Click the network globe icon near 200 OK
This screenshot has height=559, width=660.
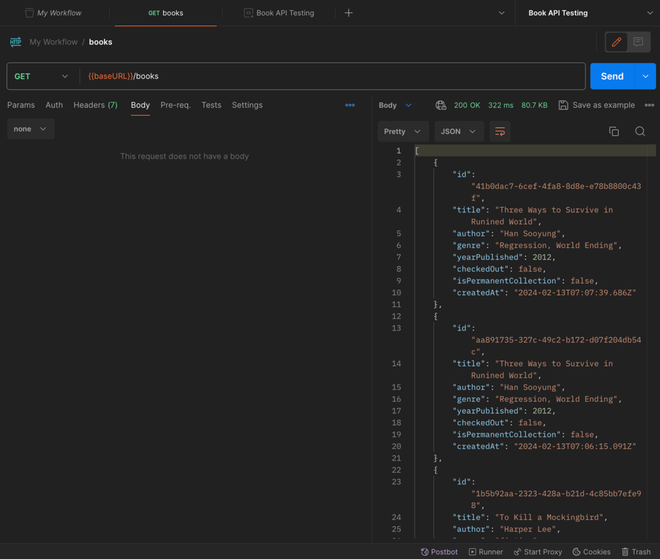[x=441, y=105]
